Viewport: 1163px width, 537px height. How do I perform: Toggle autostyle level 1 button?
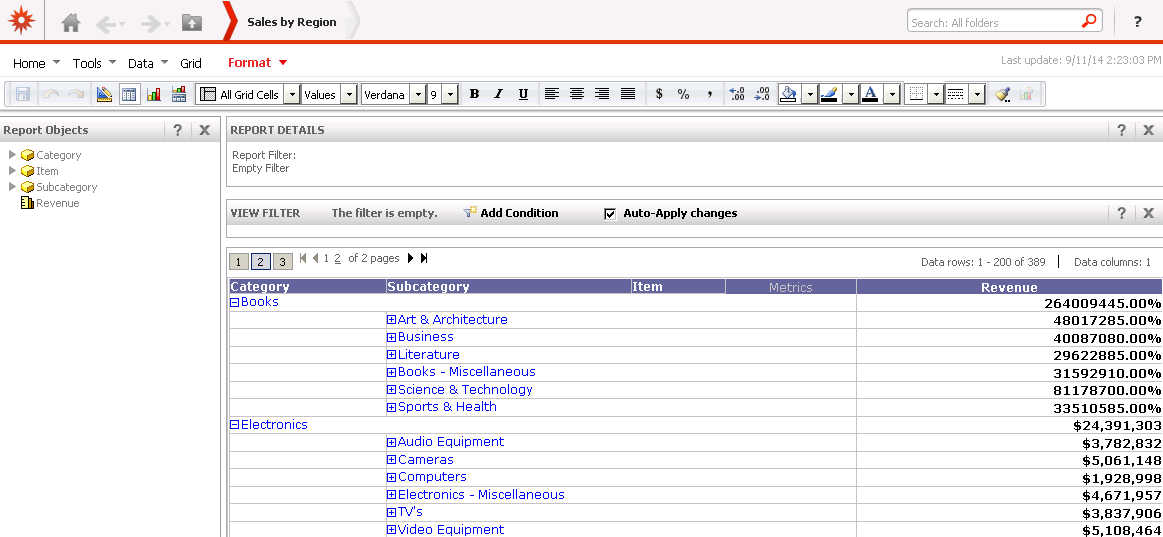239,261
